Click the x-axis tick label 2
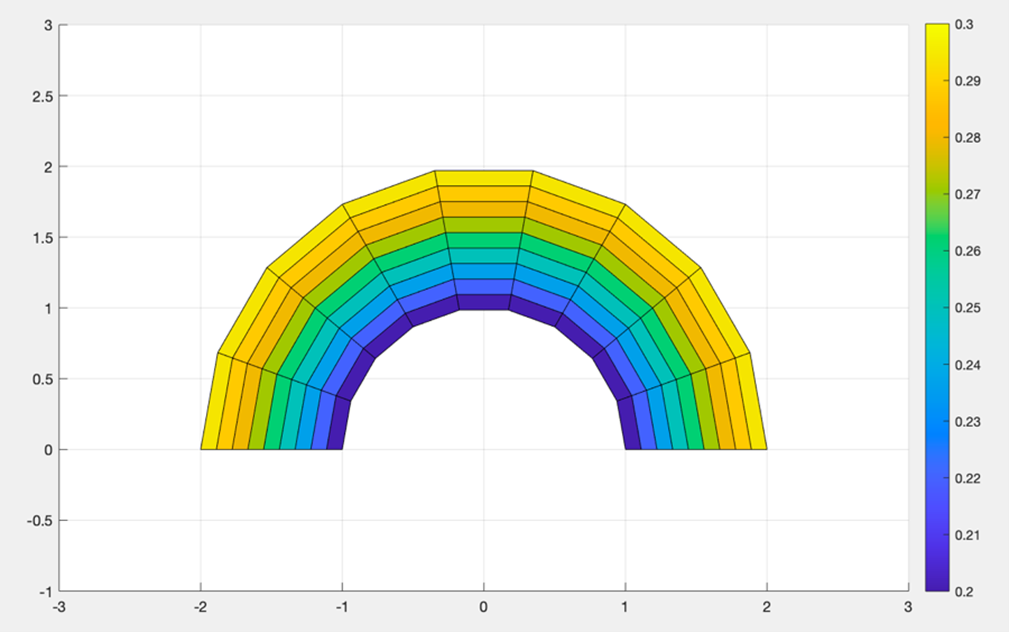 [x=767, y=607]
